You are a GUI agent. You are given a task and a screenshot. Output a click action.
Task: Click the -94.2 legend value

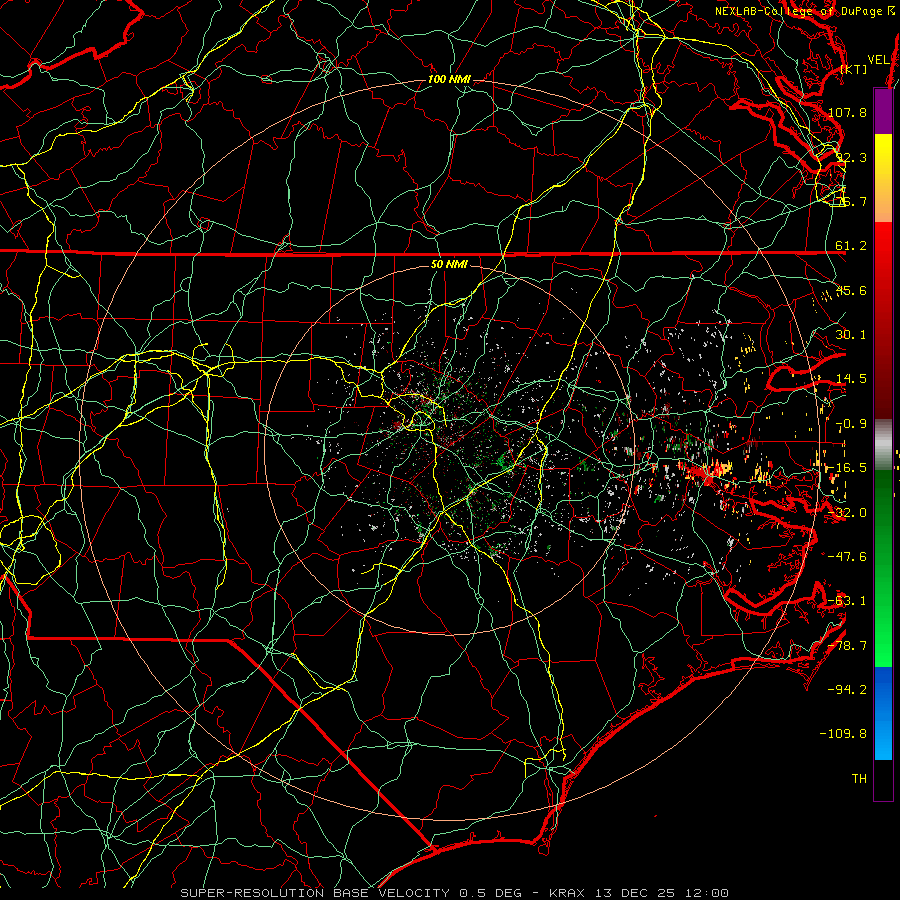[847, 690]
